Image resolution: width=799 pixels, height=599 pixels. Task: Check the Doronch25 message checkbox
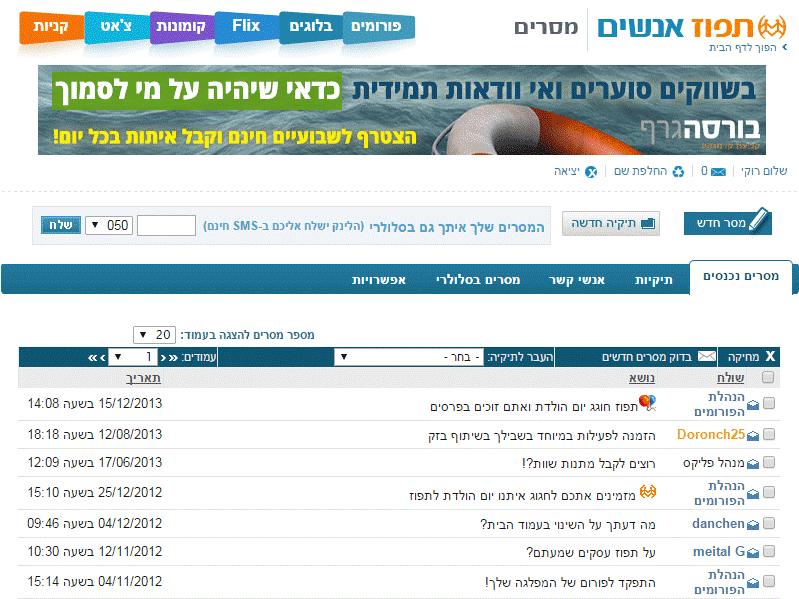(x=769, y=434)
